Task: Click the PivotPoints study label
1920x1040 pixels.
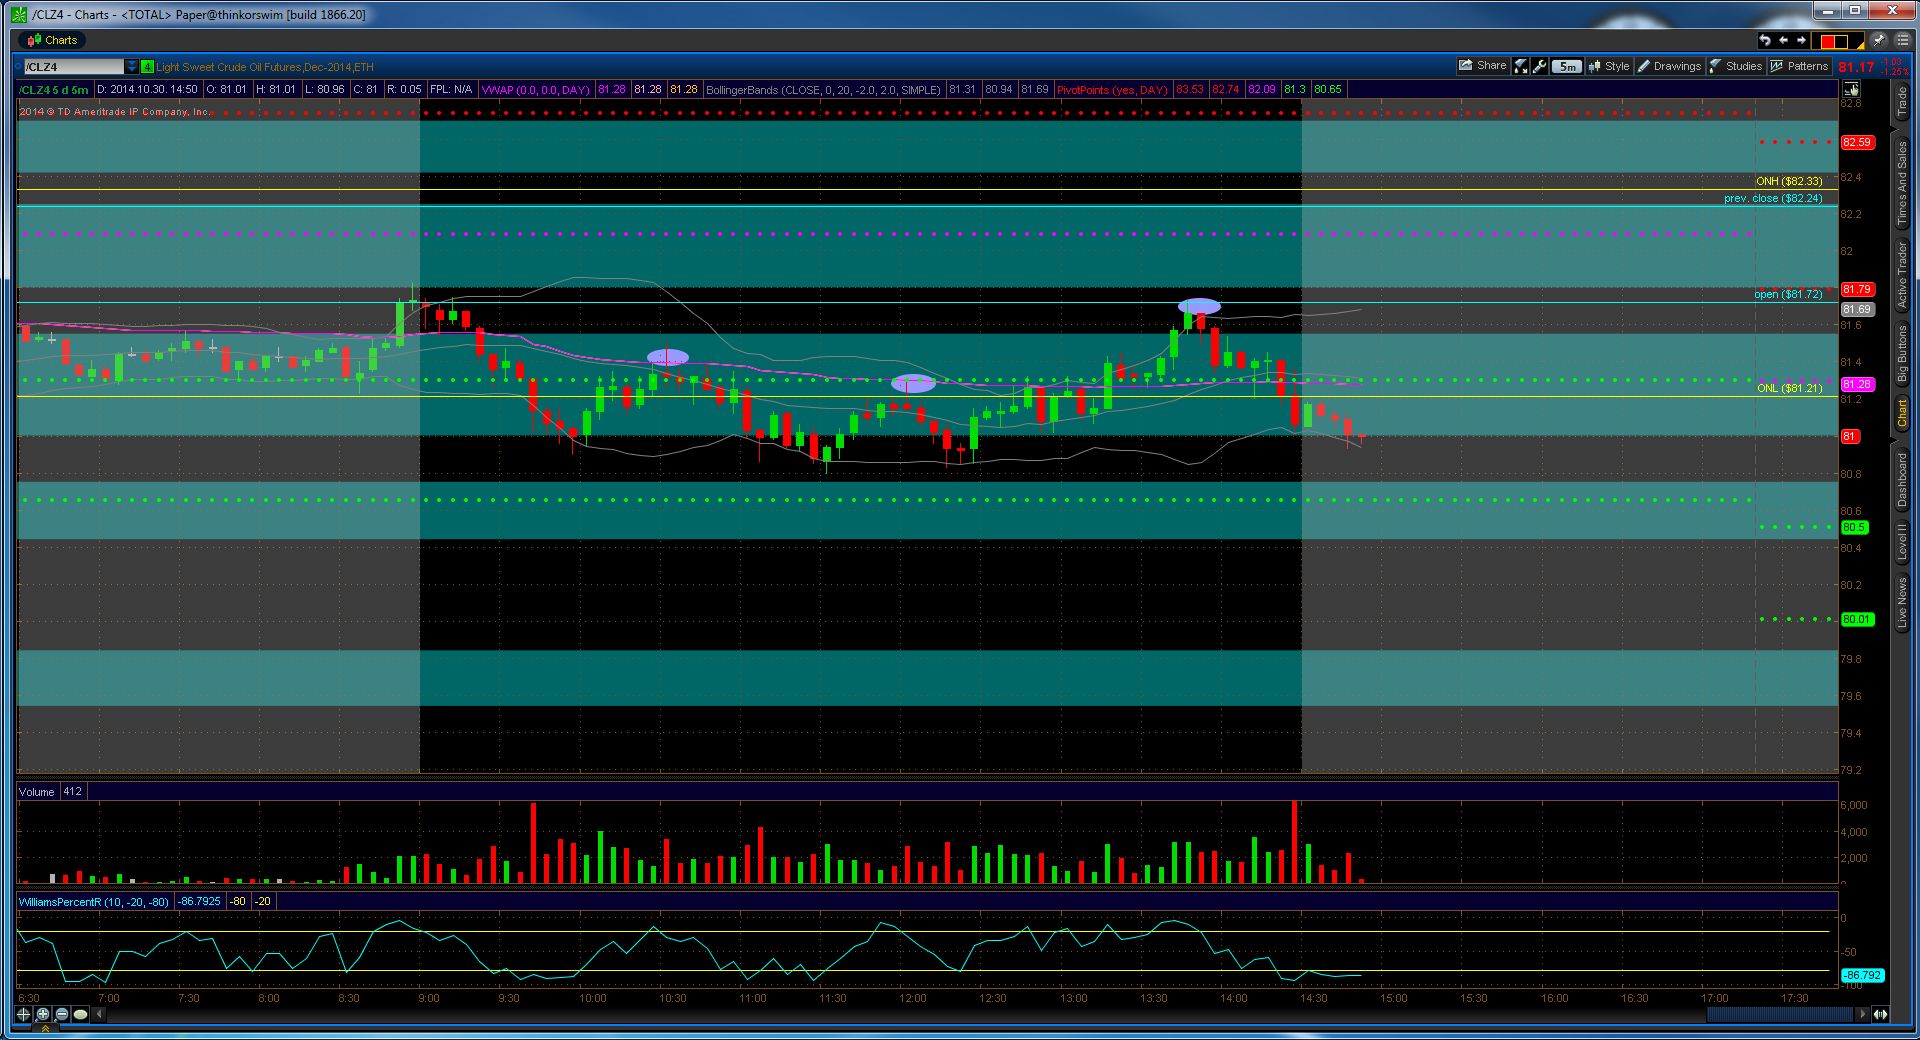Action: click(x=1112, y=90)
